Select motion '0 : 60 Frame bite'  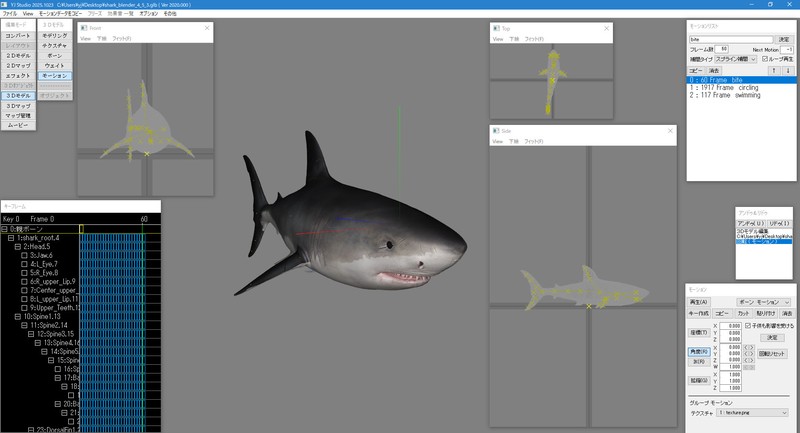742,80
